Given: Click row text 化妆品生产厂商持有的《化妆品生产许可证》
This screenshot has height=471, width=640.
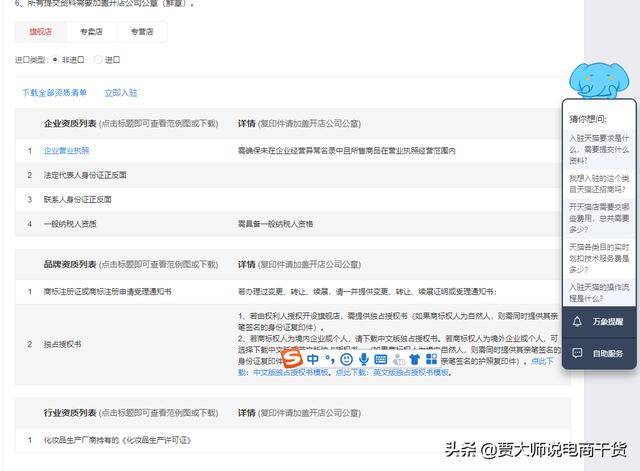Looking at the screenshot, I should pyautogui.click(x=118, y=440).
